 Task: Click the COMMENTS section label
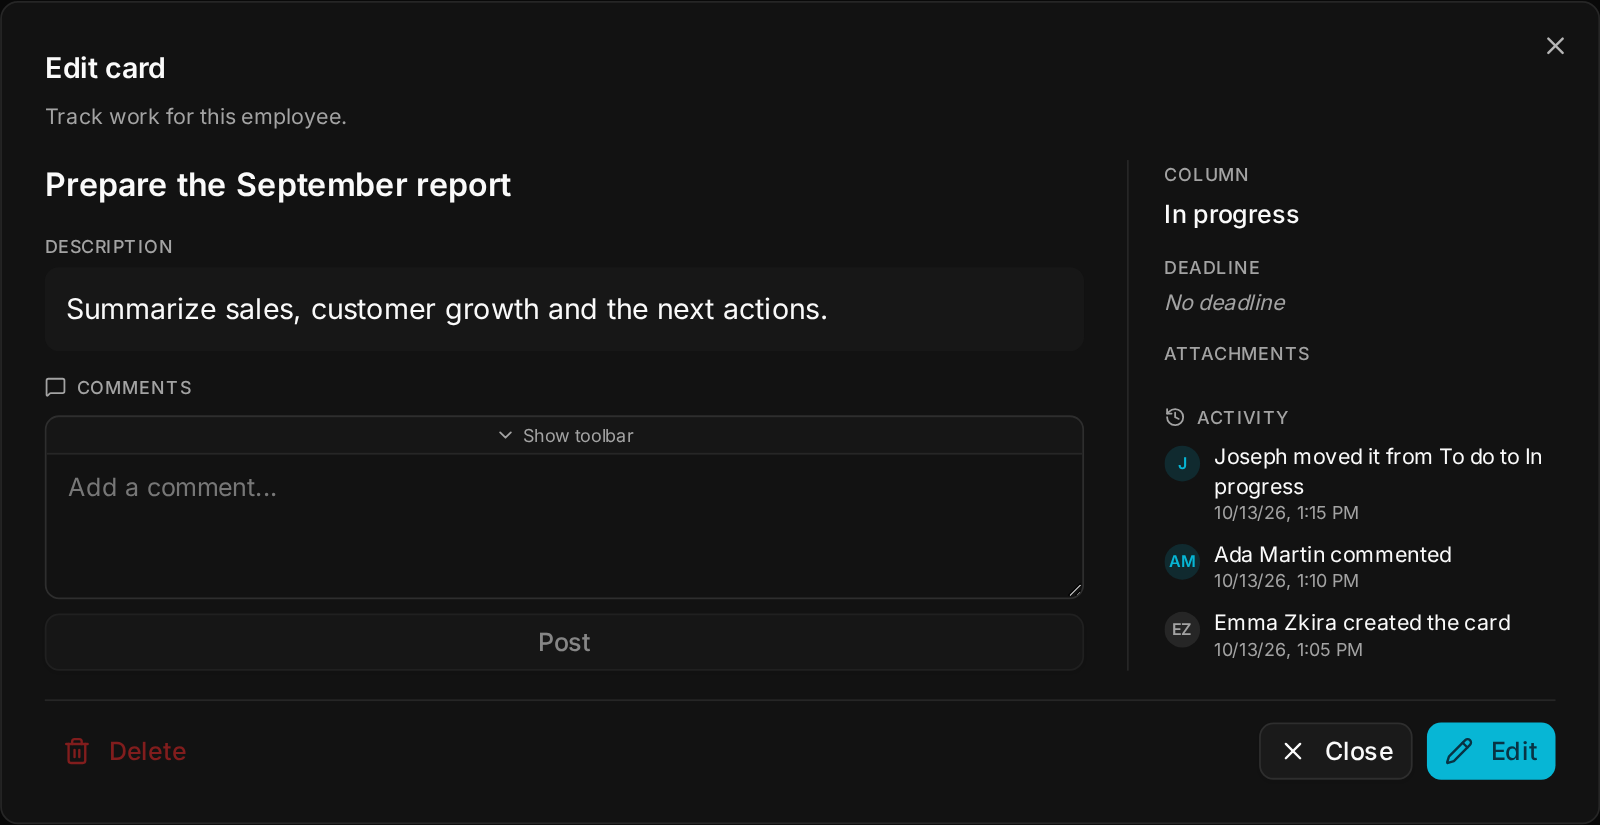pos(134,388)
